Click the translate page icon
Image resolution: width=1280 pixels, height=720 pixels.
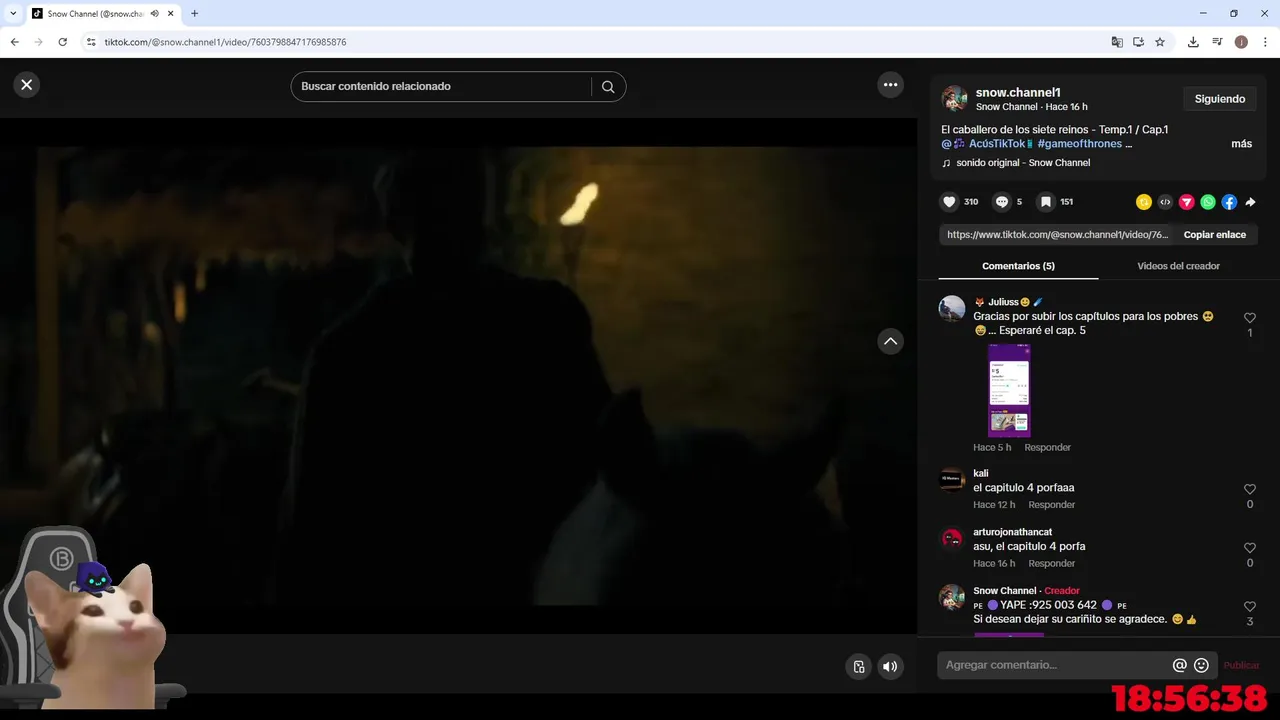click(x=1117, y=42)
